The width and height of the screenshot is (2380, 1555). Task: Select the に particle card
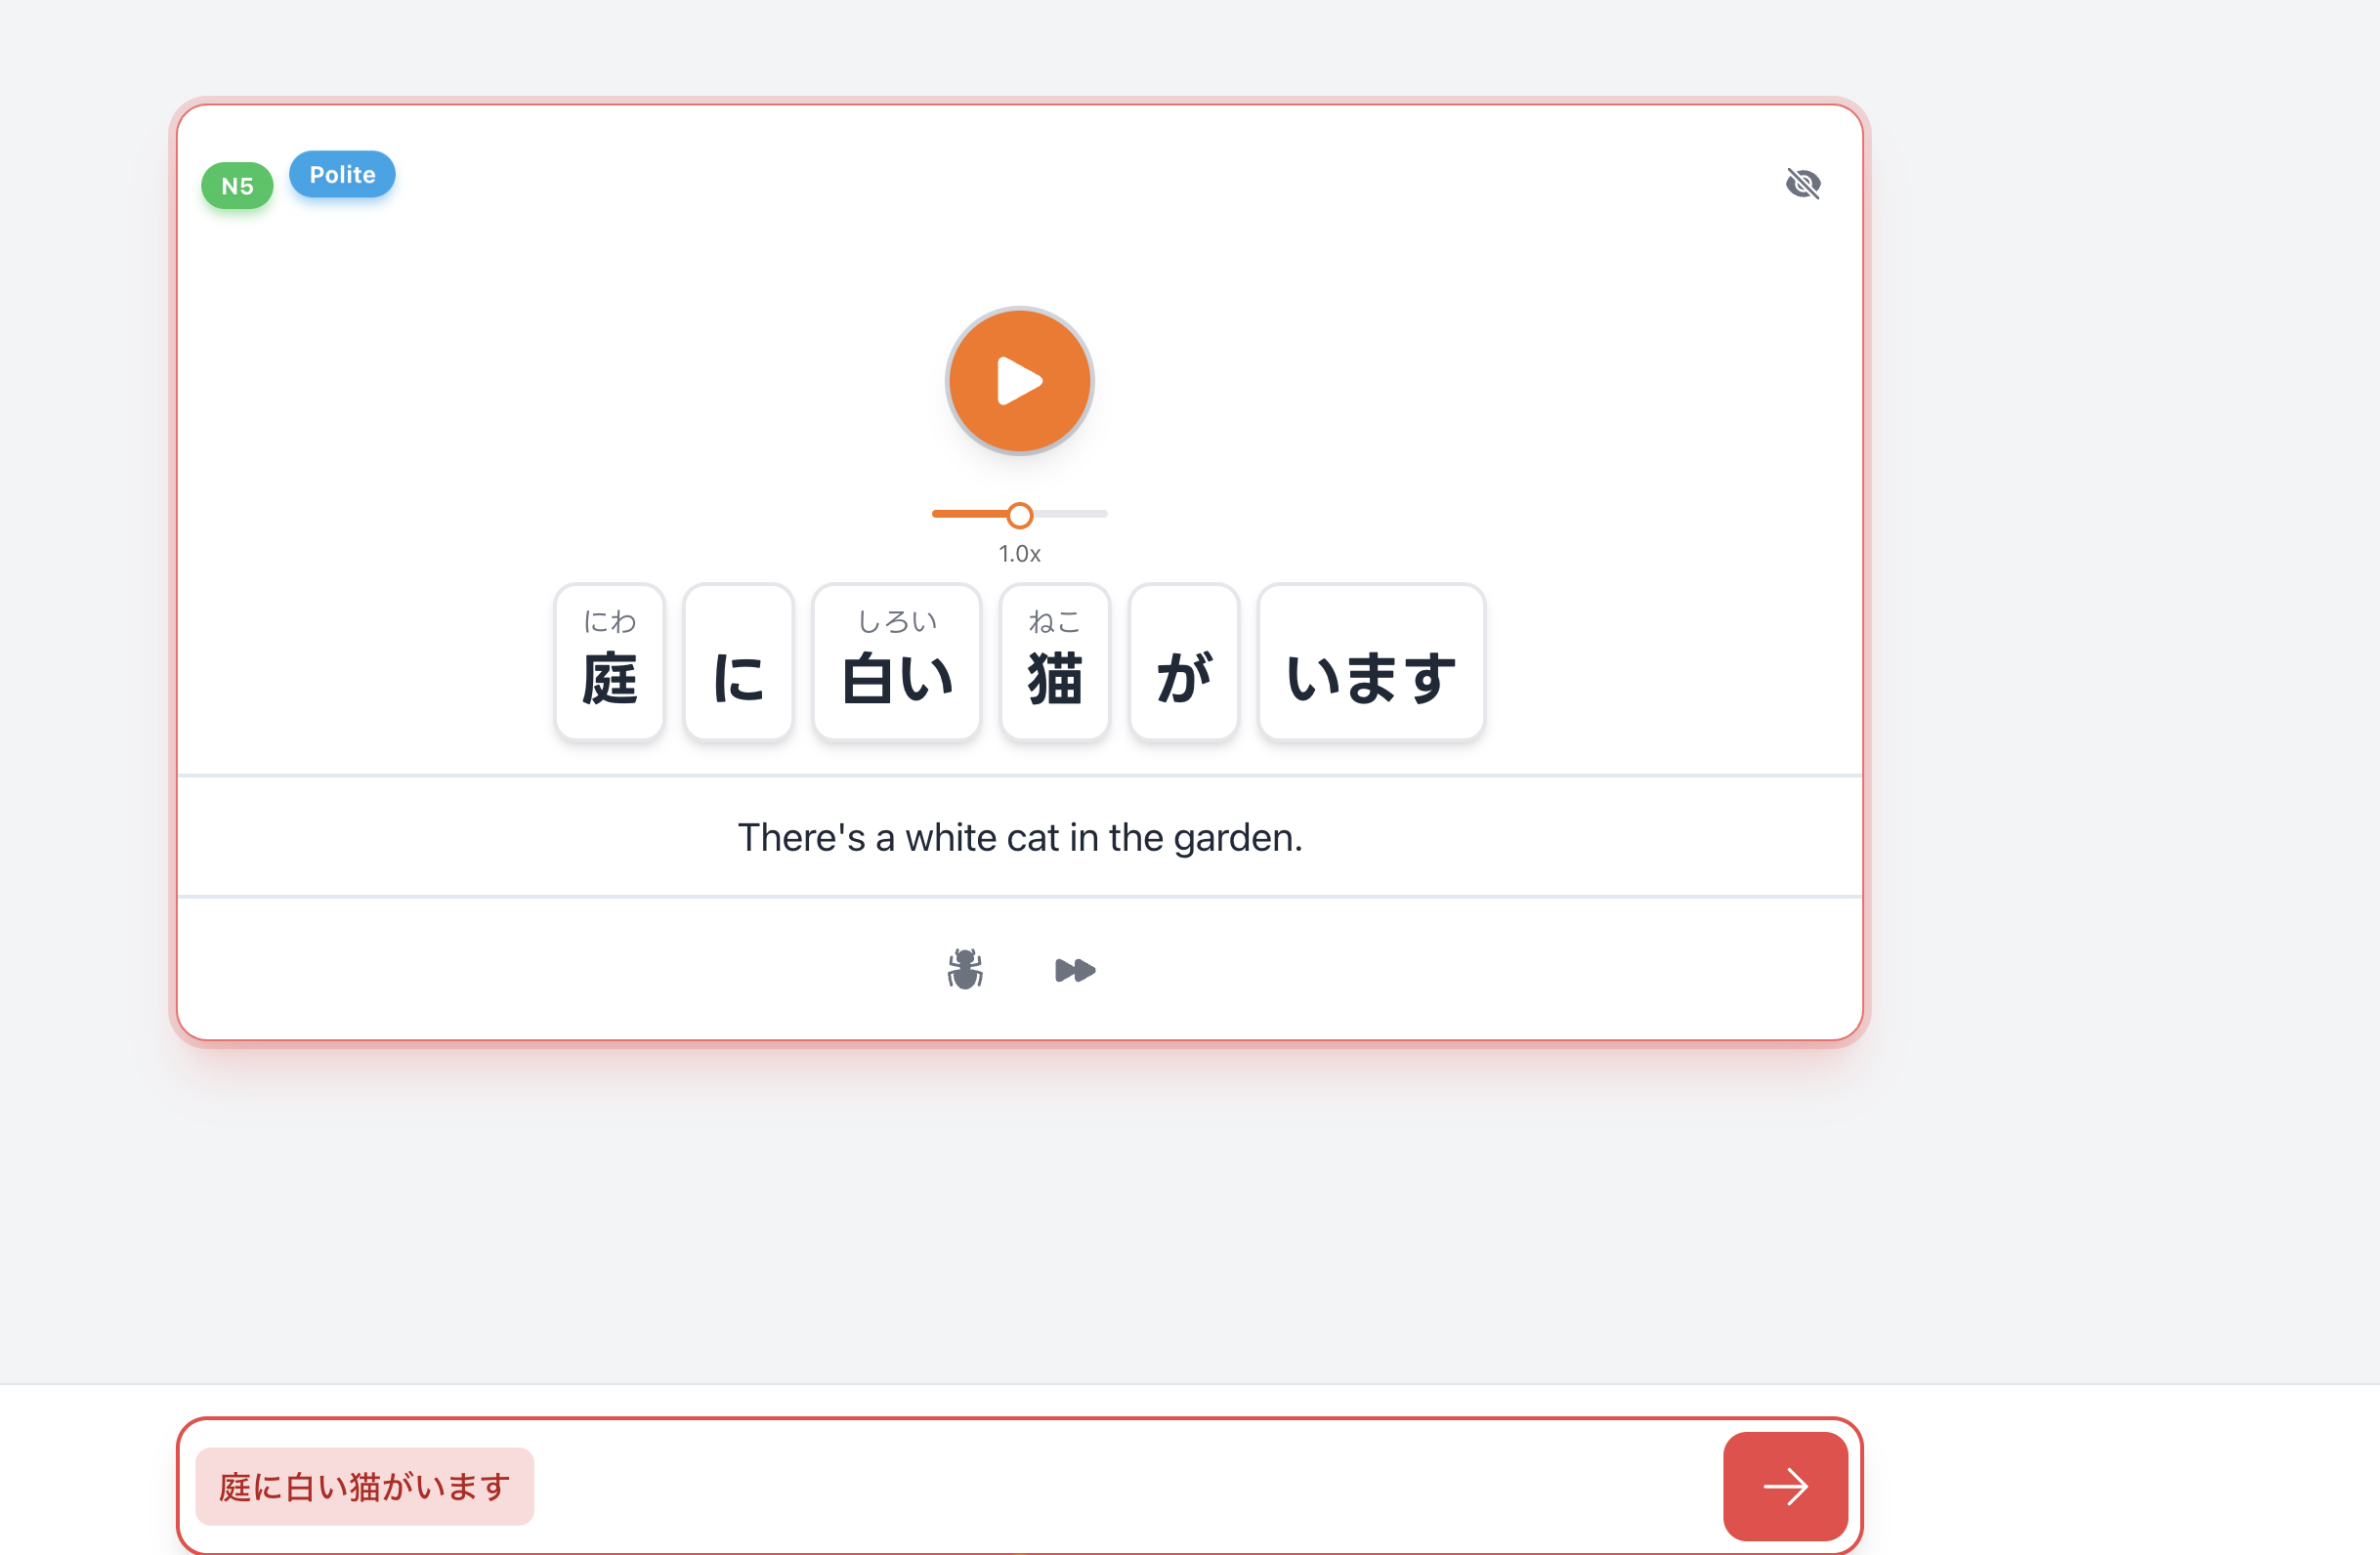(x=738, y=662)
